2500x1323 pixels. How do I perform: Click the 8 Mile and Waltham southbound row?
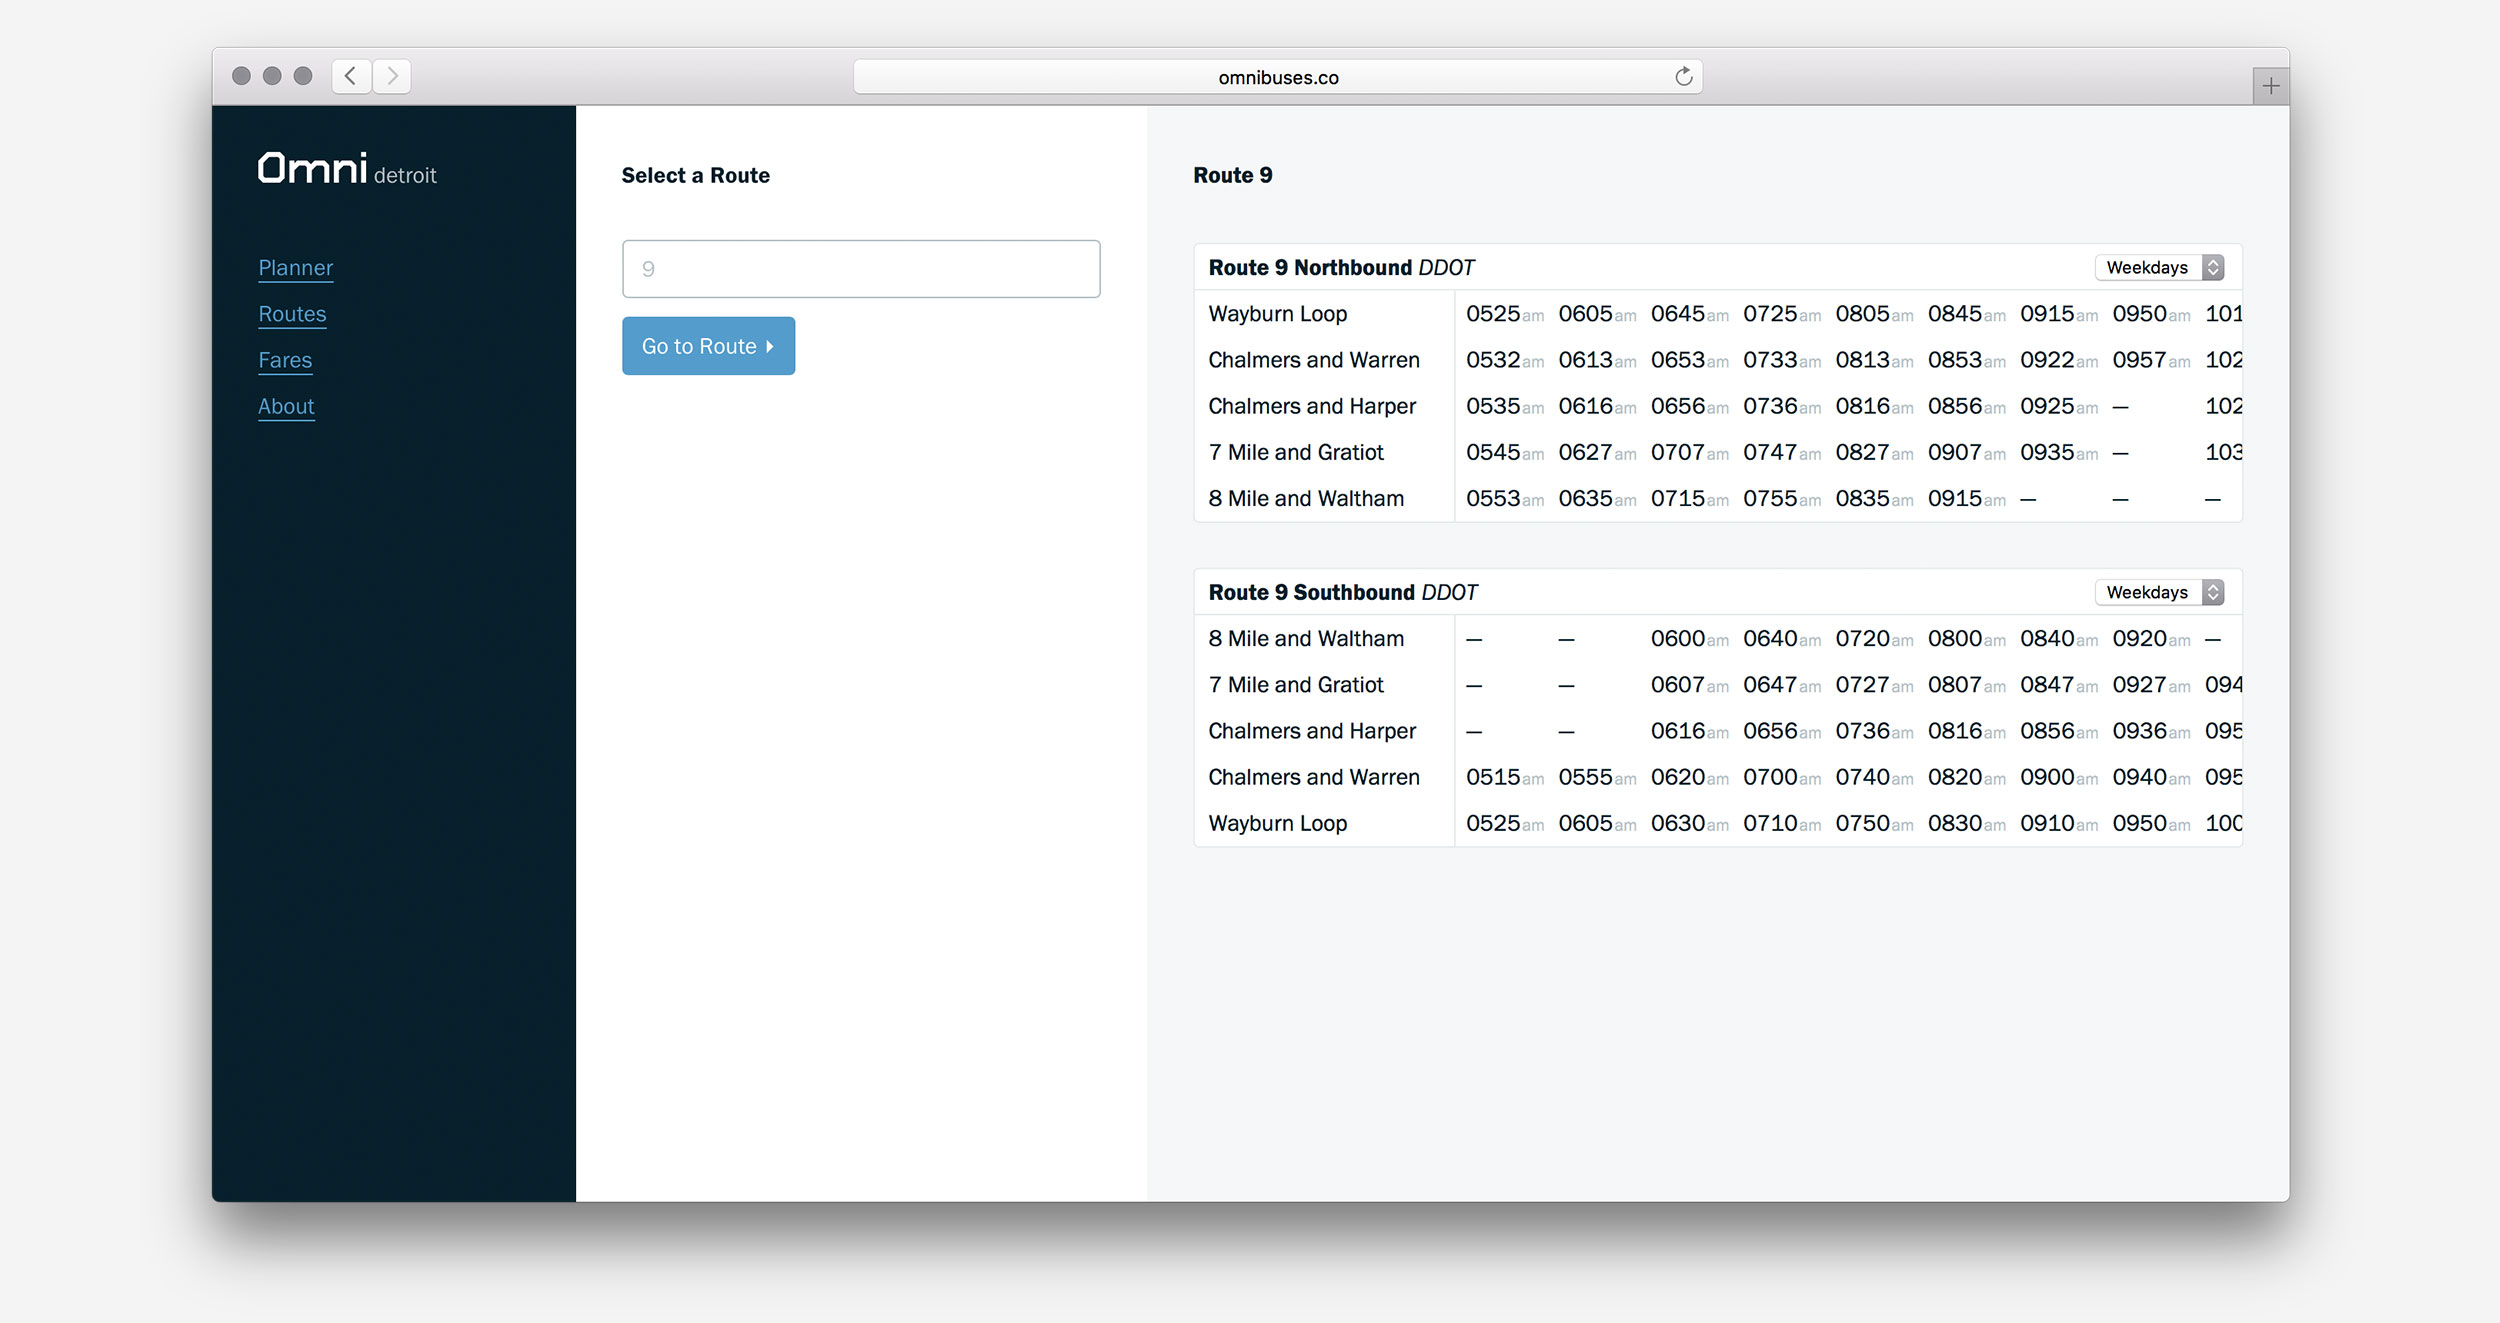(x=1305, y=638)
